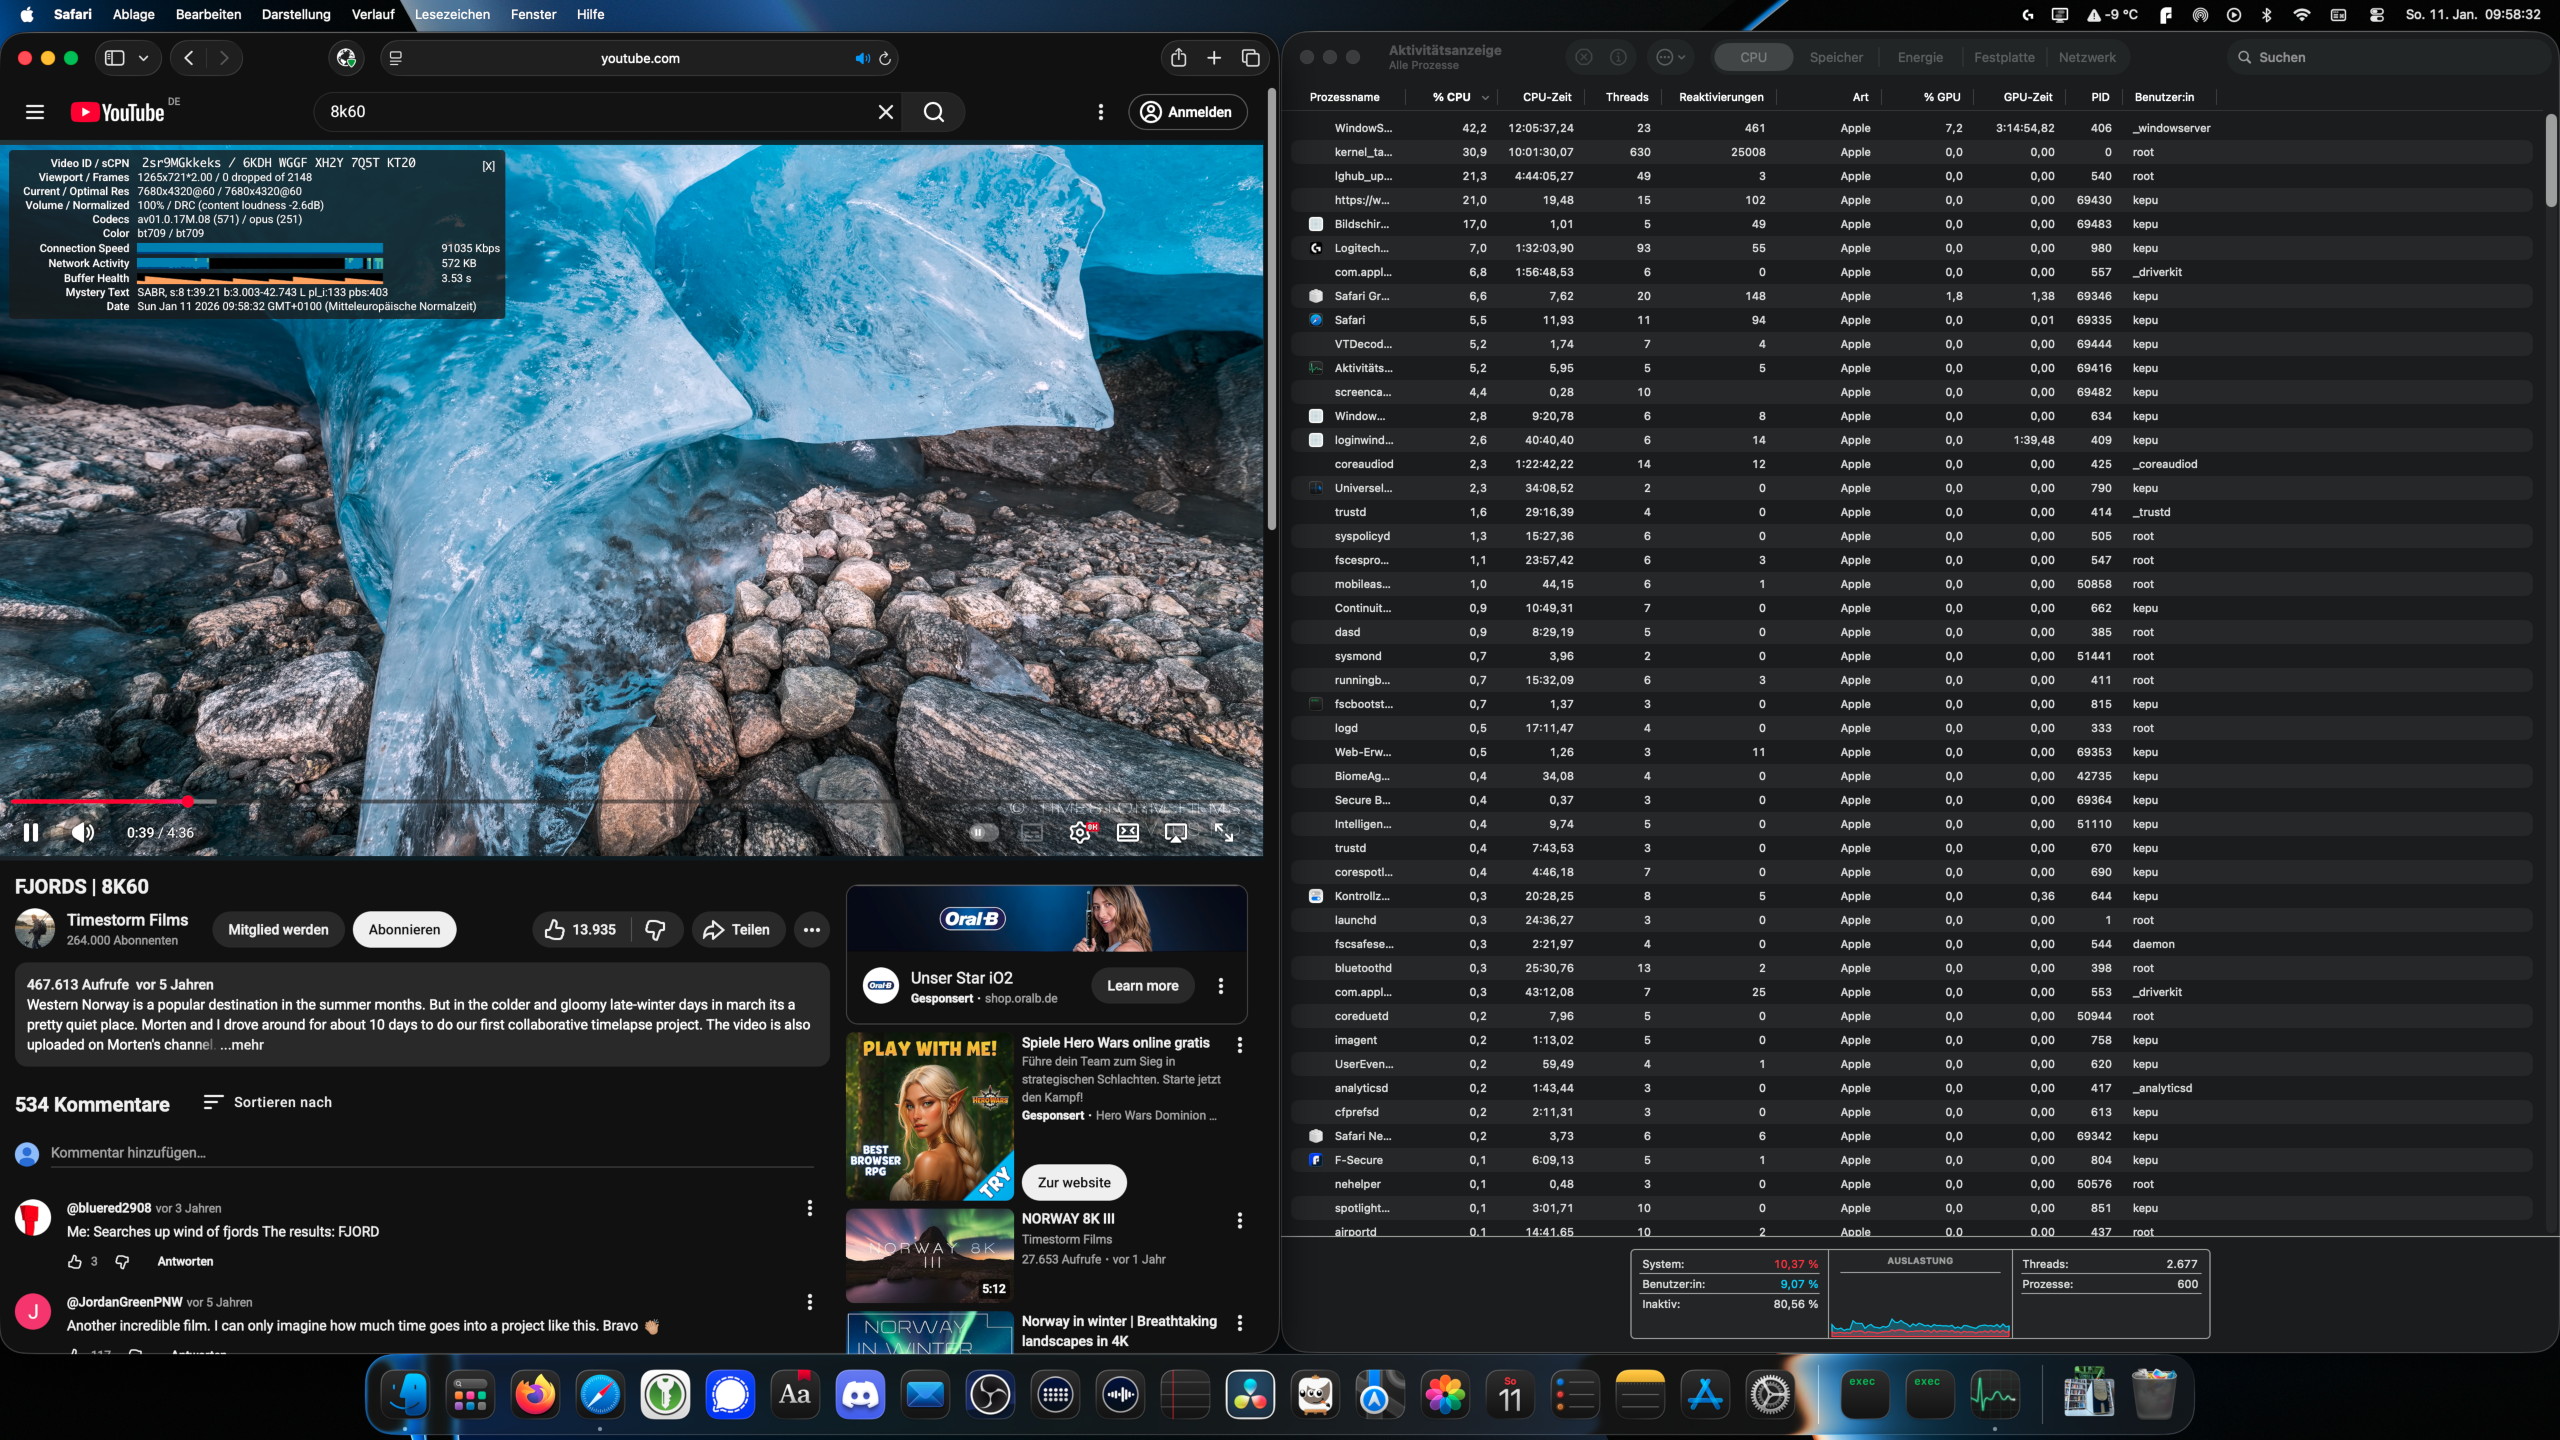Viewport: 2560px width, 1440px height.
Task: Open Safari share icon in the toolbar
Action: pos(1178,58)
